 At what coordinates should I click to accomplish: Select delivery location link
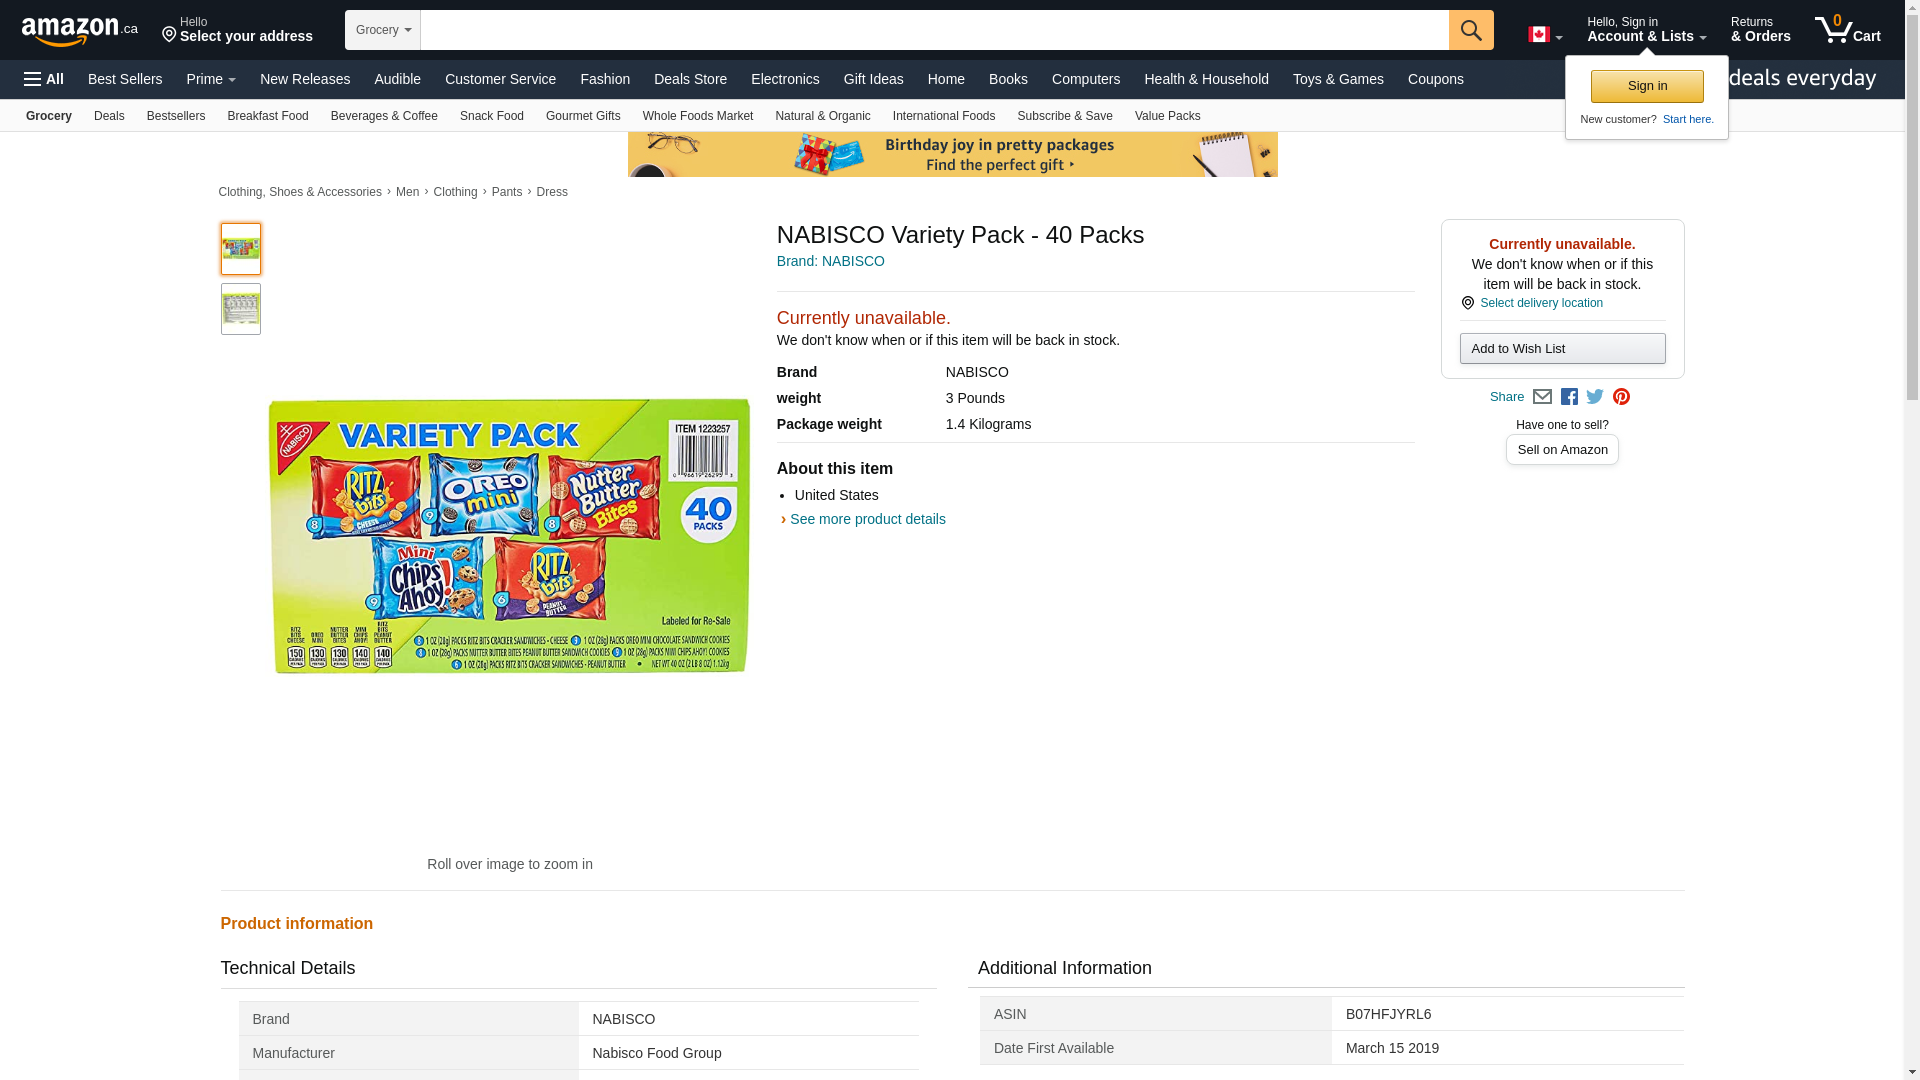(x=1541, y=303)
